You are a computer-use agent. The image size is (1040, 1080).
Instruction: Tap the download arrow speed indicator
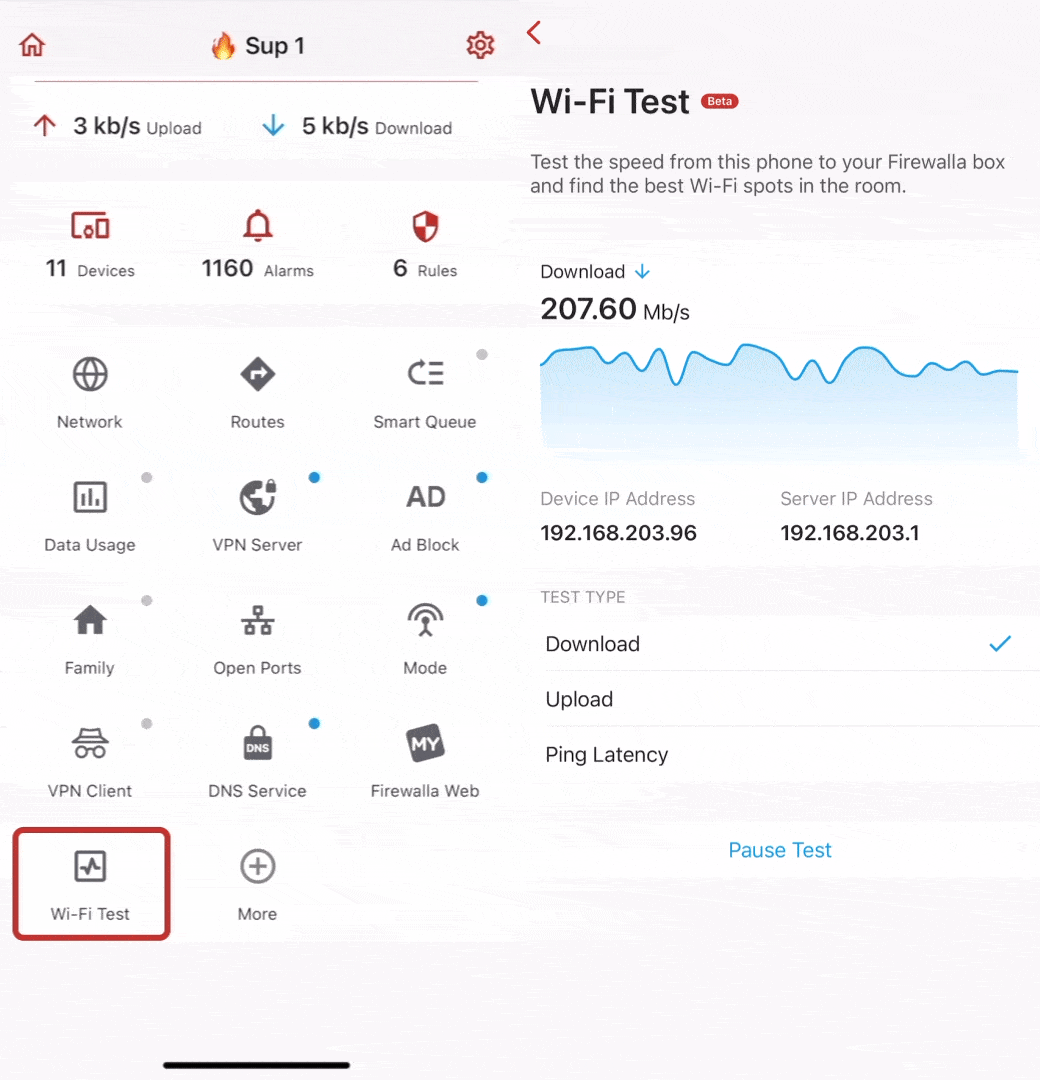[x=273, y=125]
